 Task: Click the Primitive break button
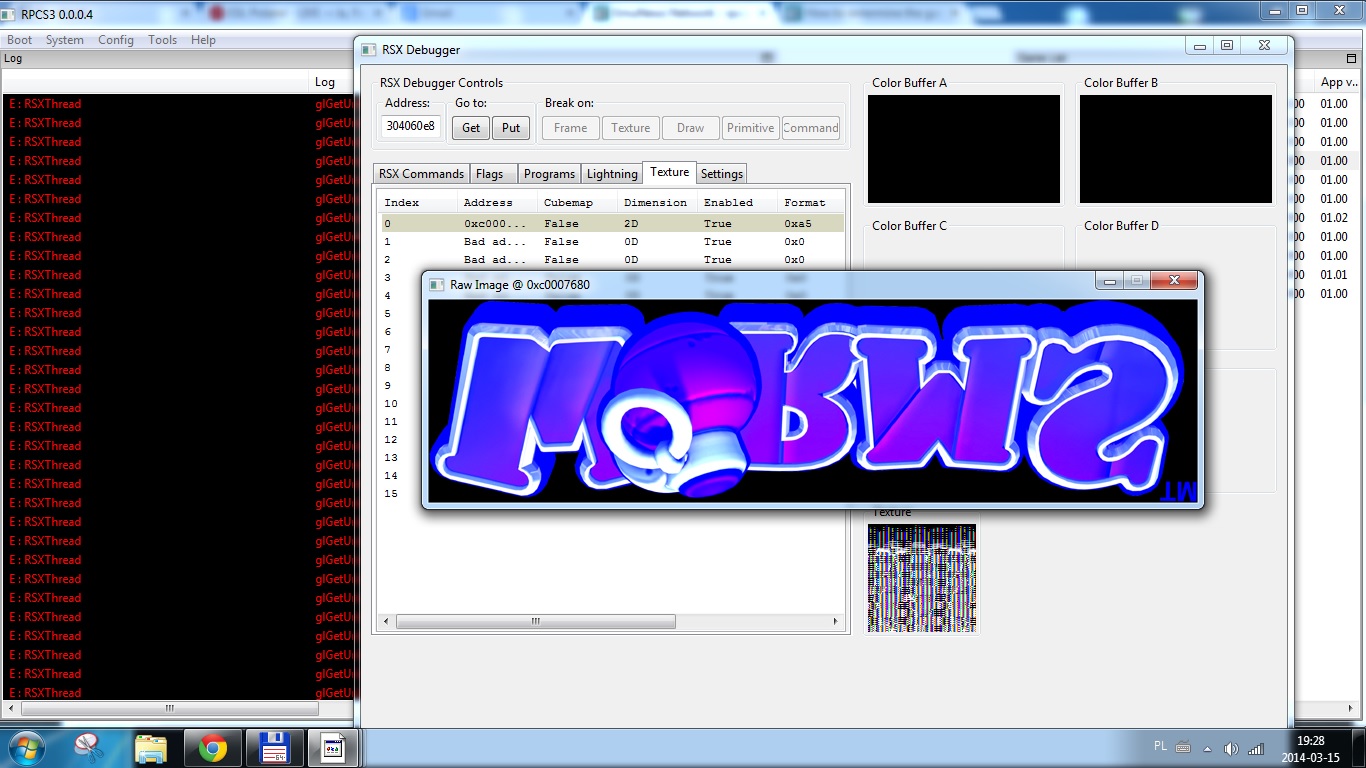click(x=751, y=127)
